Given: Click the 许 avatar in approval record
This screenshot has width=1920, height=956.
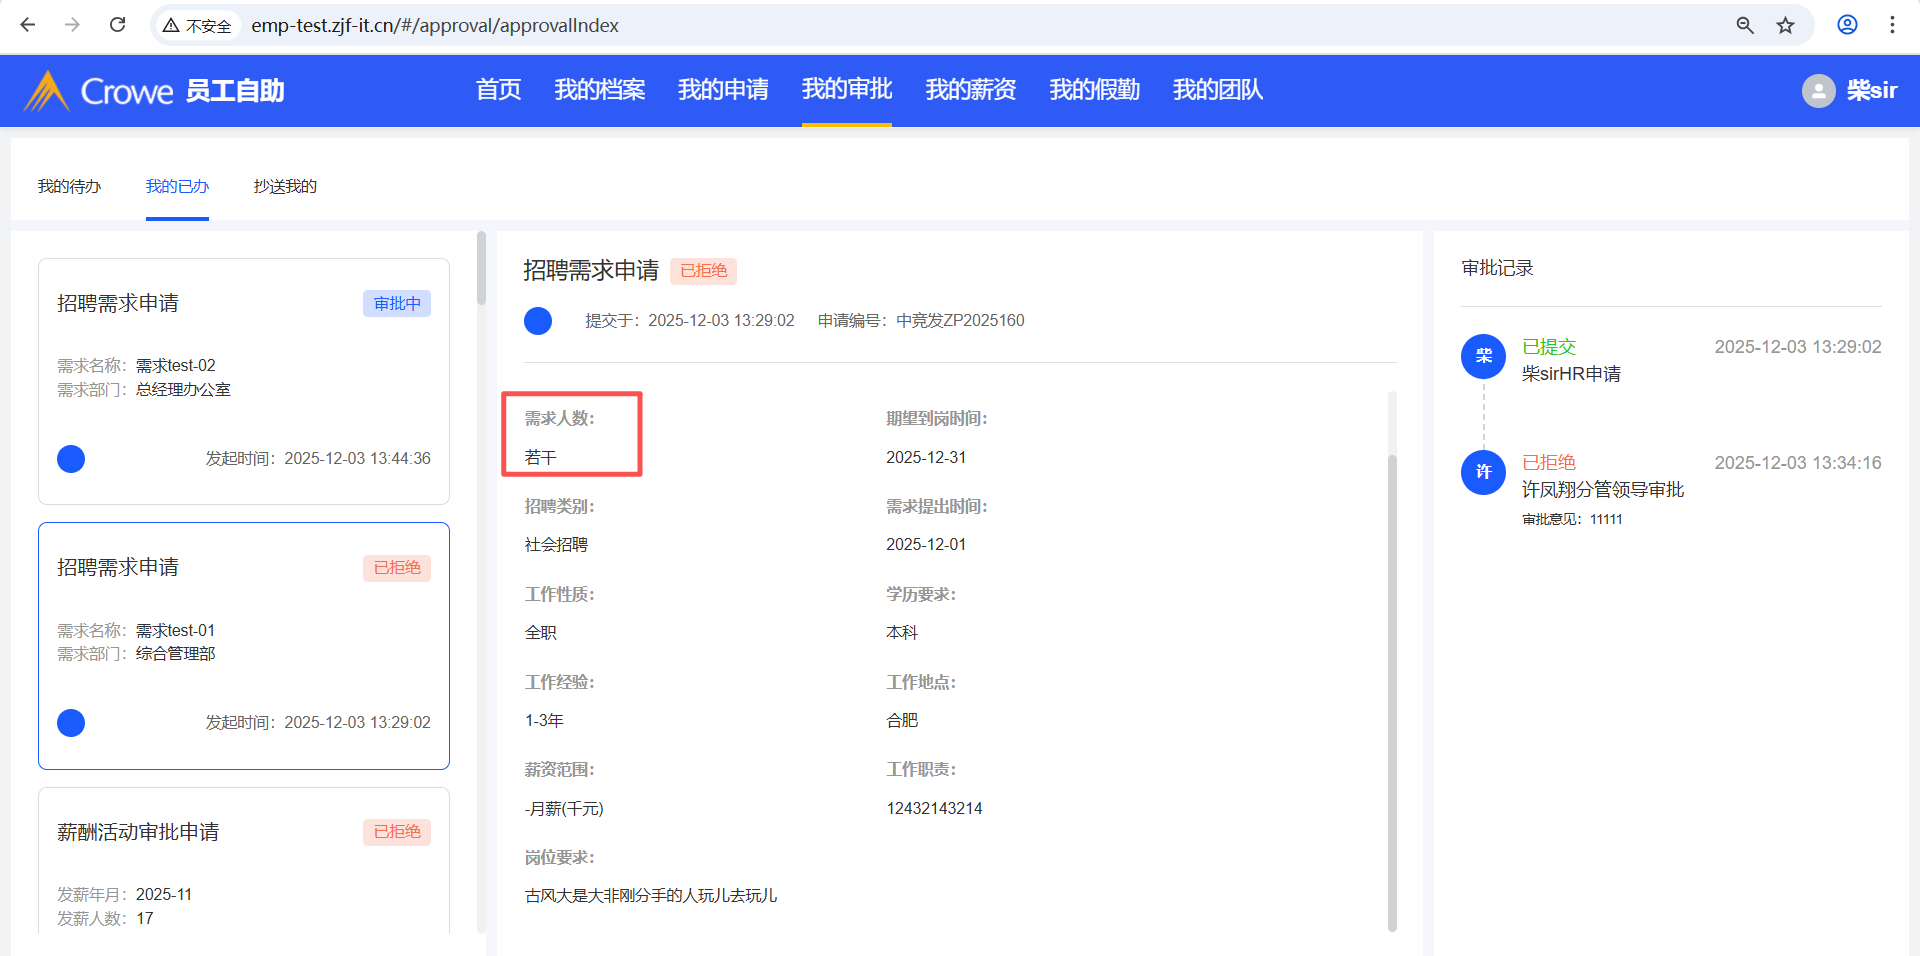Looking at the screenshot, I should (x=1484, y=472).
